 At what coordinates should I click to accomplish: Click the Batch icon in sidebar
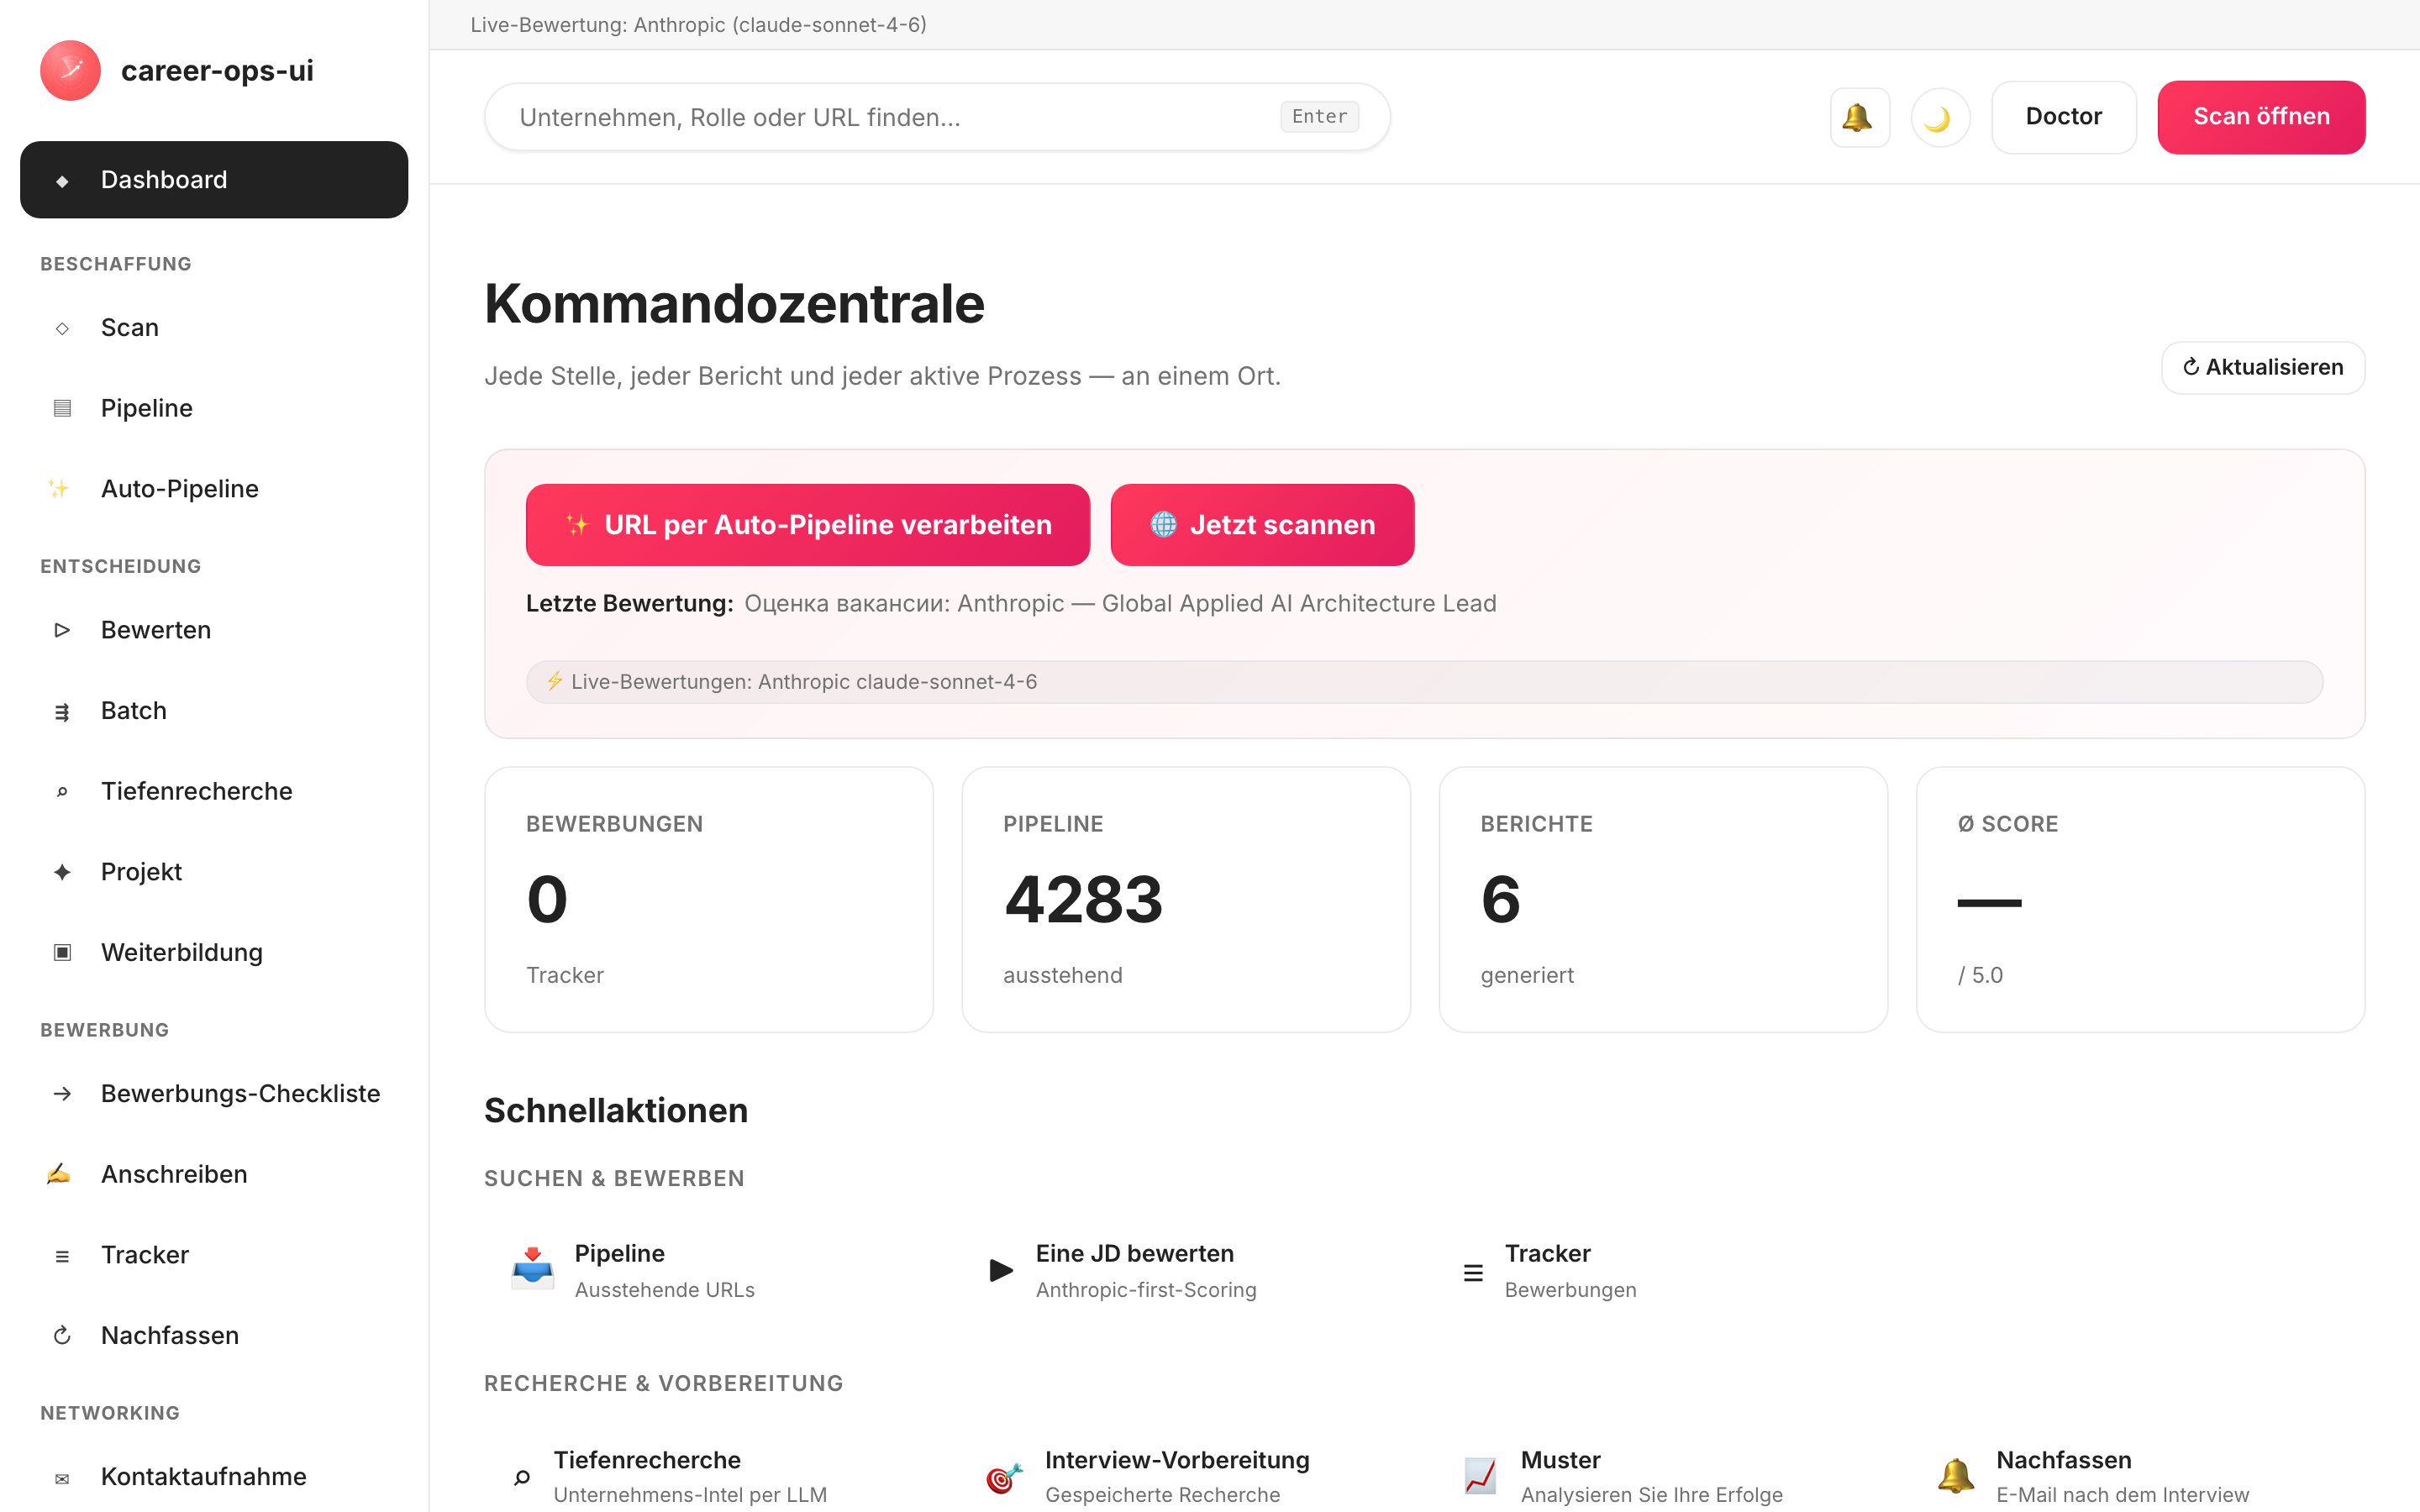[62, 712]
